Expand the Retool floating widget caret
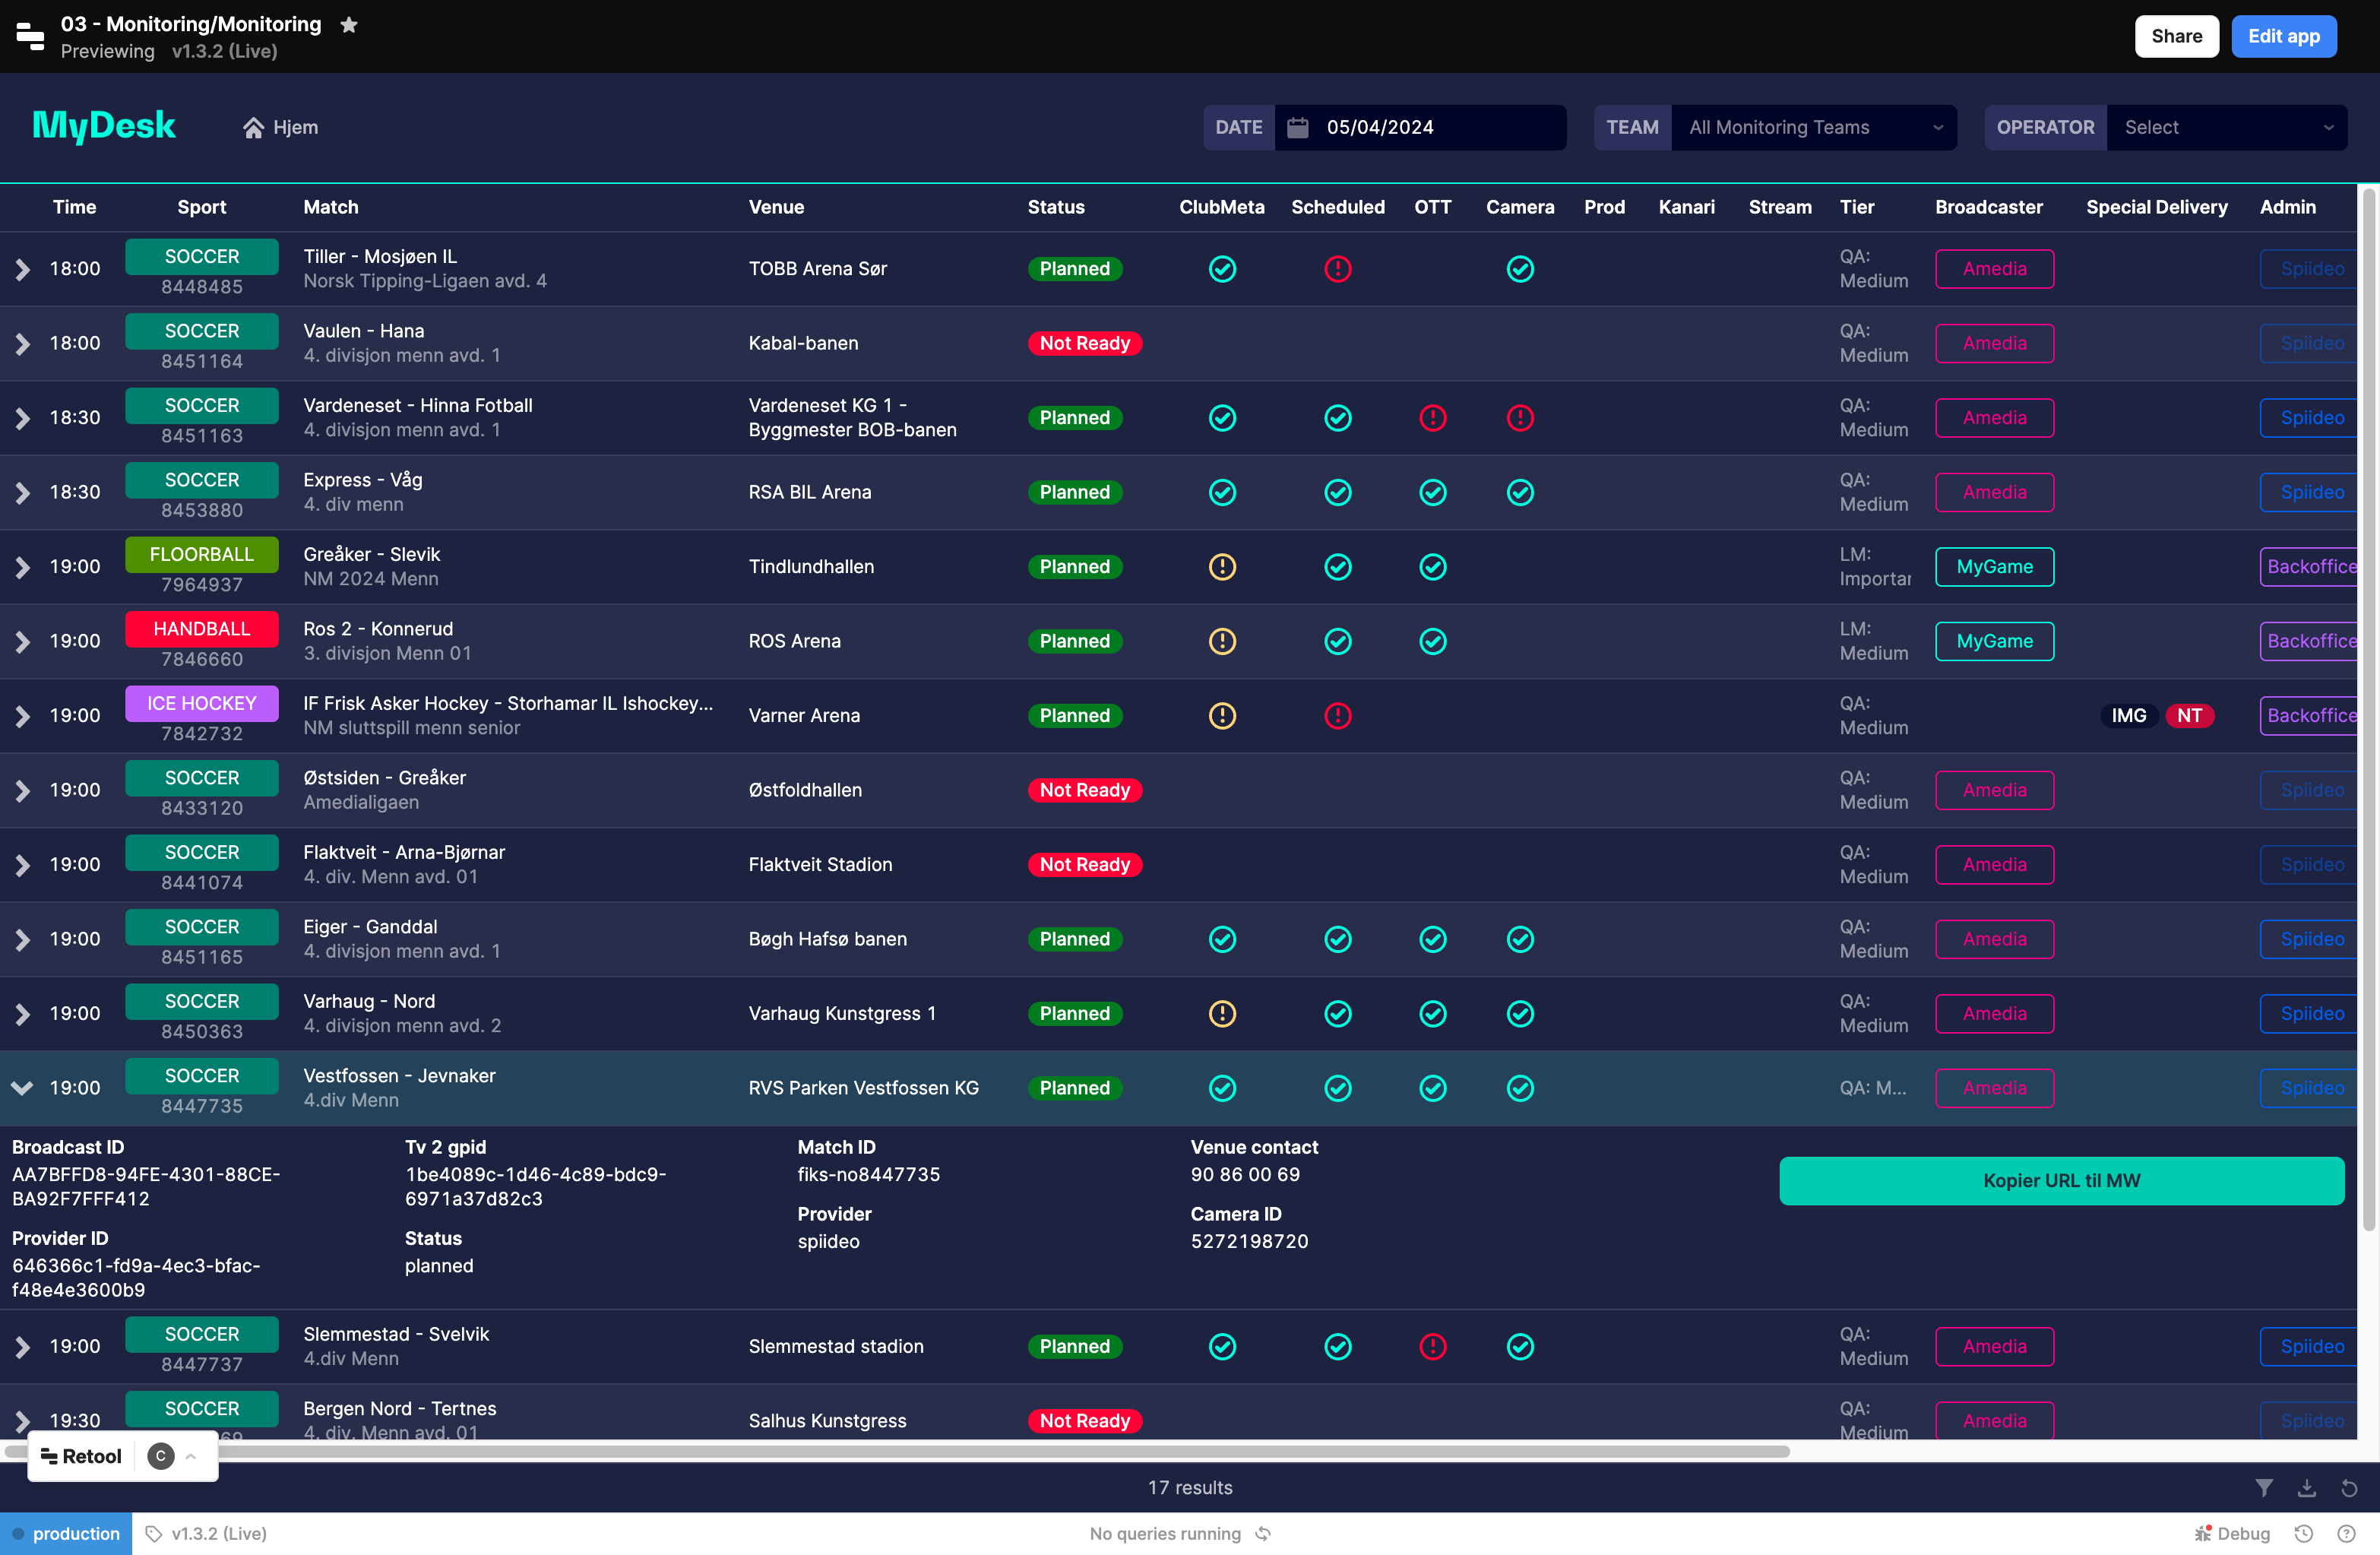 [x=191, y=1457]
